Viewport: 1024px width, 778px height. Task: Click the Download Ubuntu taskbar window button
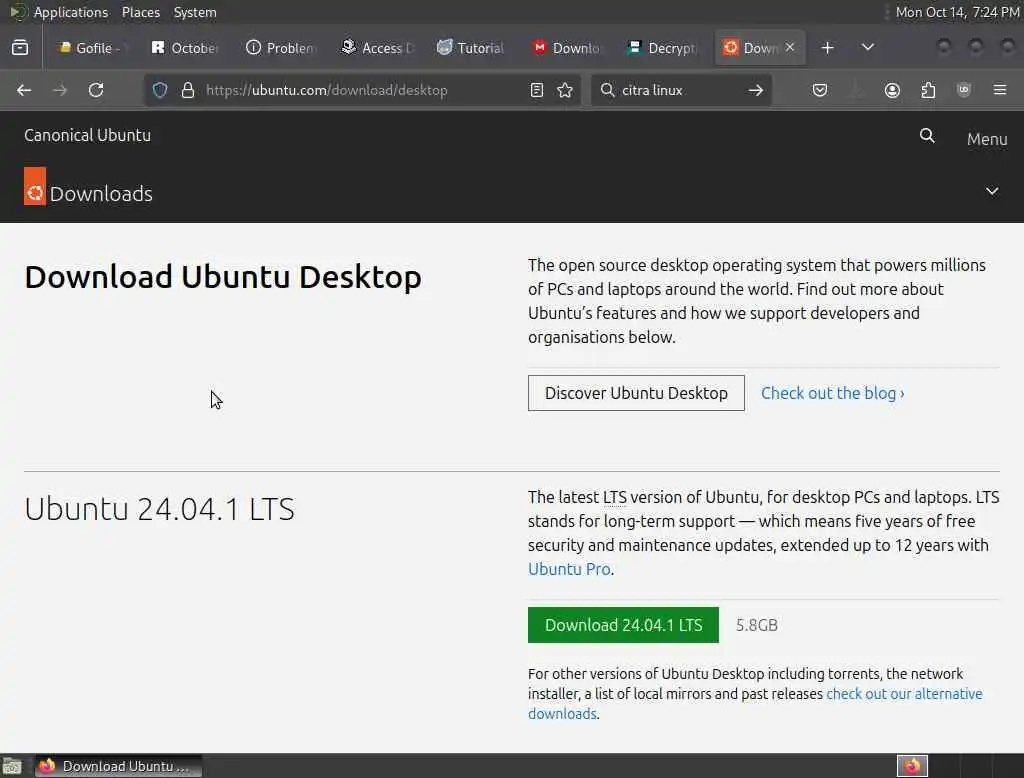(118, 766)
